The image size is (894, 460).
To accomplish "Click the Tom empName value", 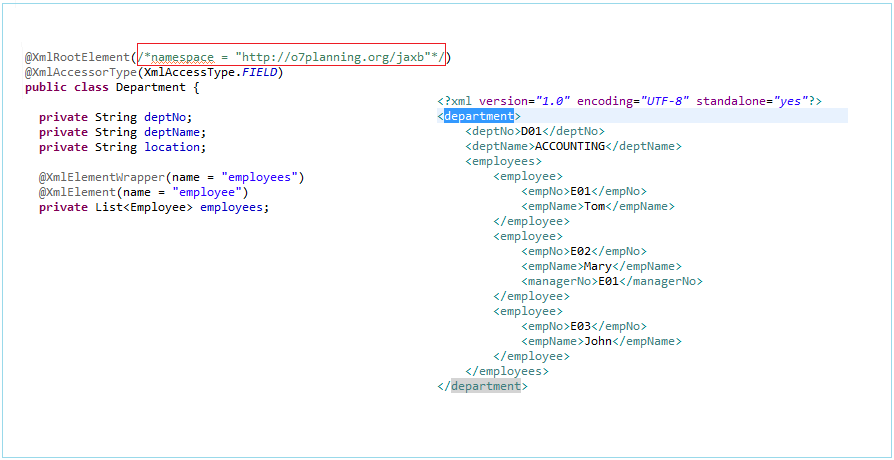I will [x=595, y=206].
